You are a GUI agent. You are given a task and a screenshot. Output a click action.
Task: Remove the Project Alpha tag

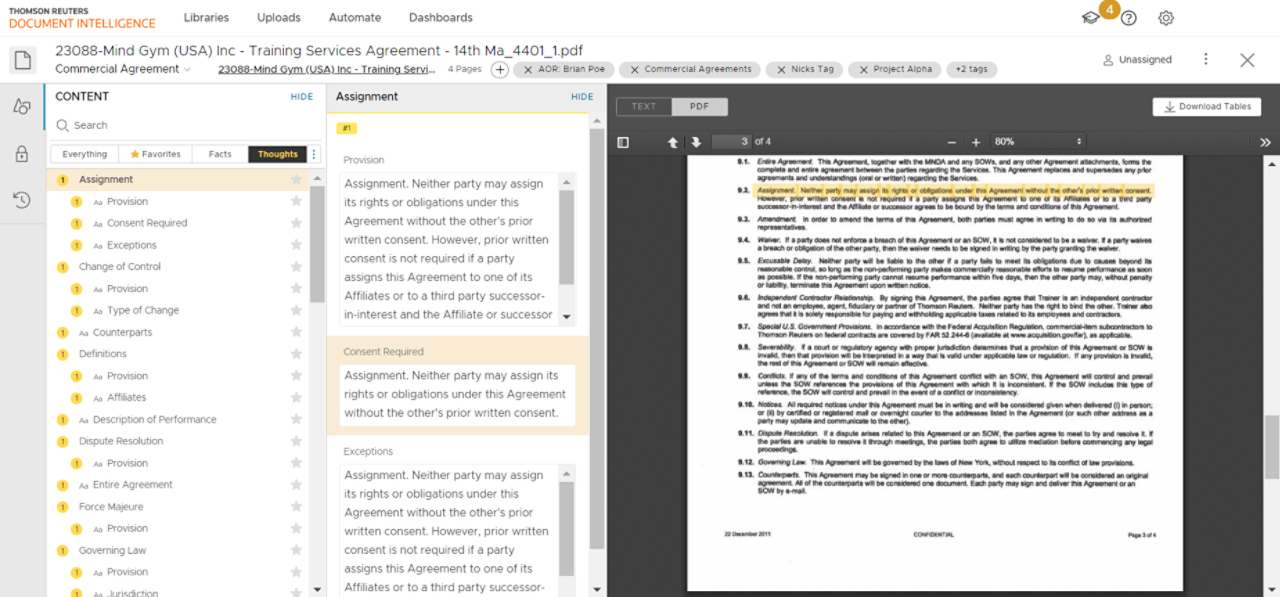863,70
